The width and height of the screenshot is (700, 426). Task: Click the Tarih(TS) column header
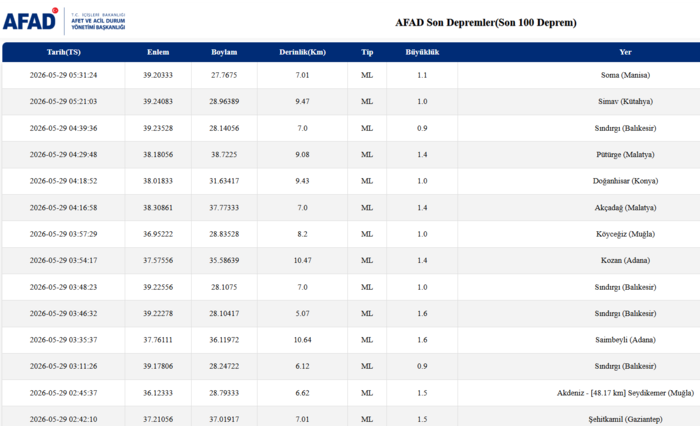coord(64,52)
